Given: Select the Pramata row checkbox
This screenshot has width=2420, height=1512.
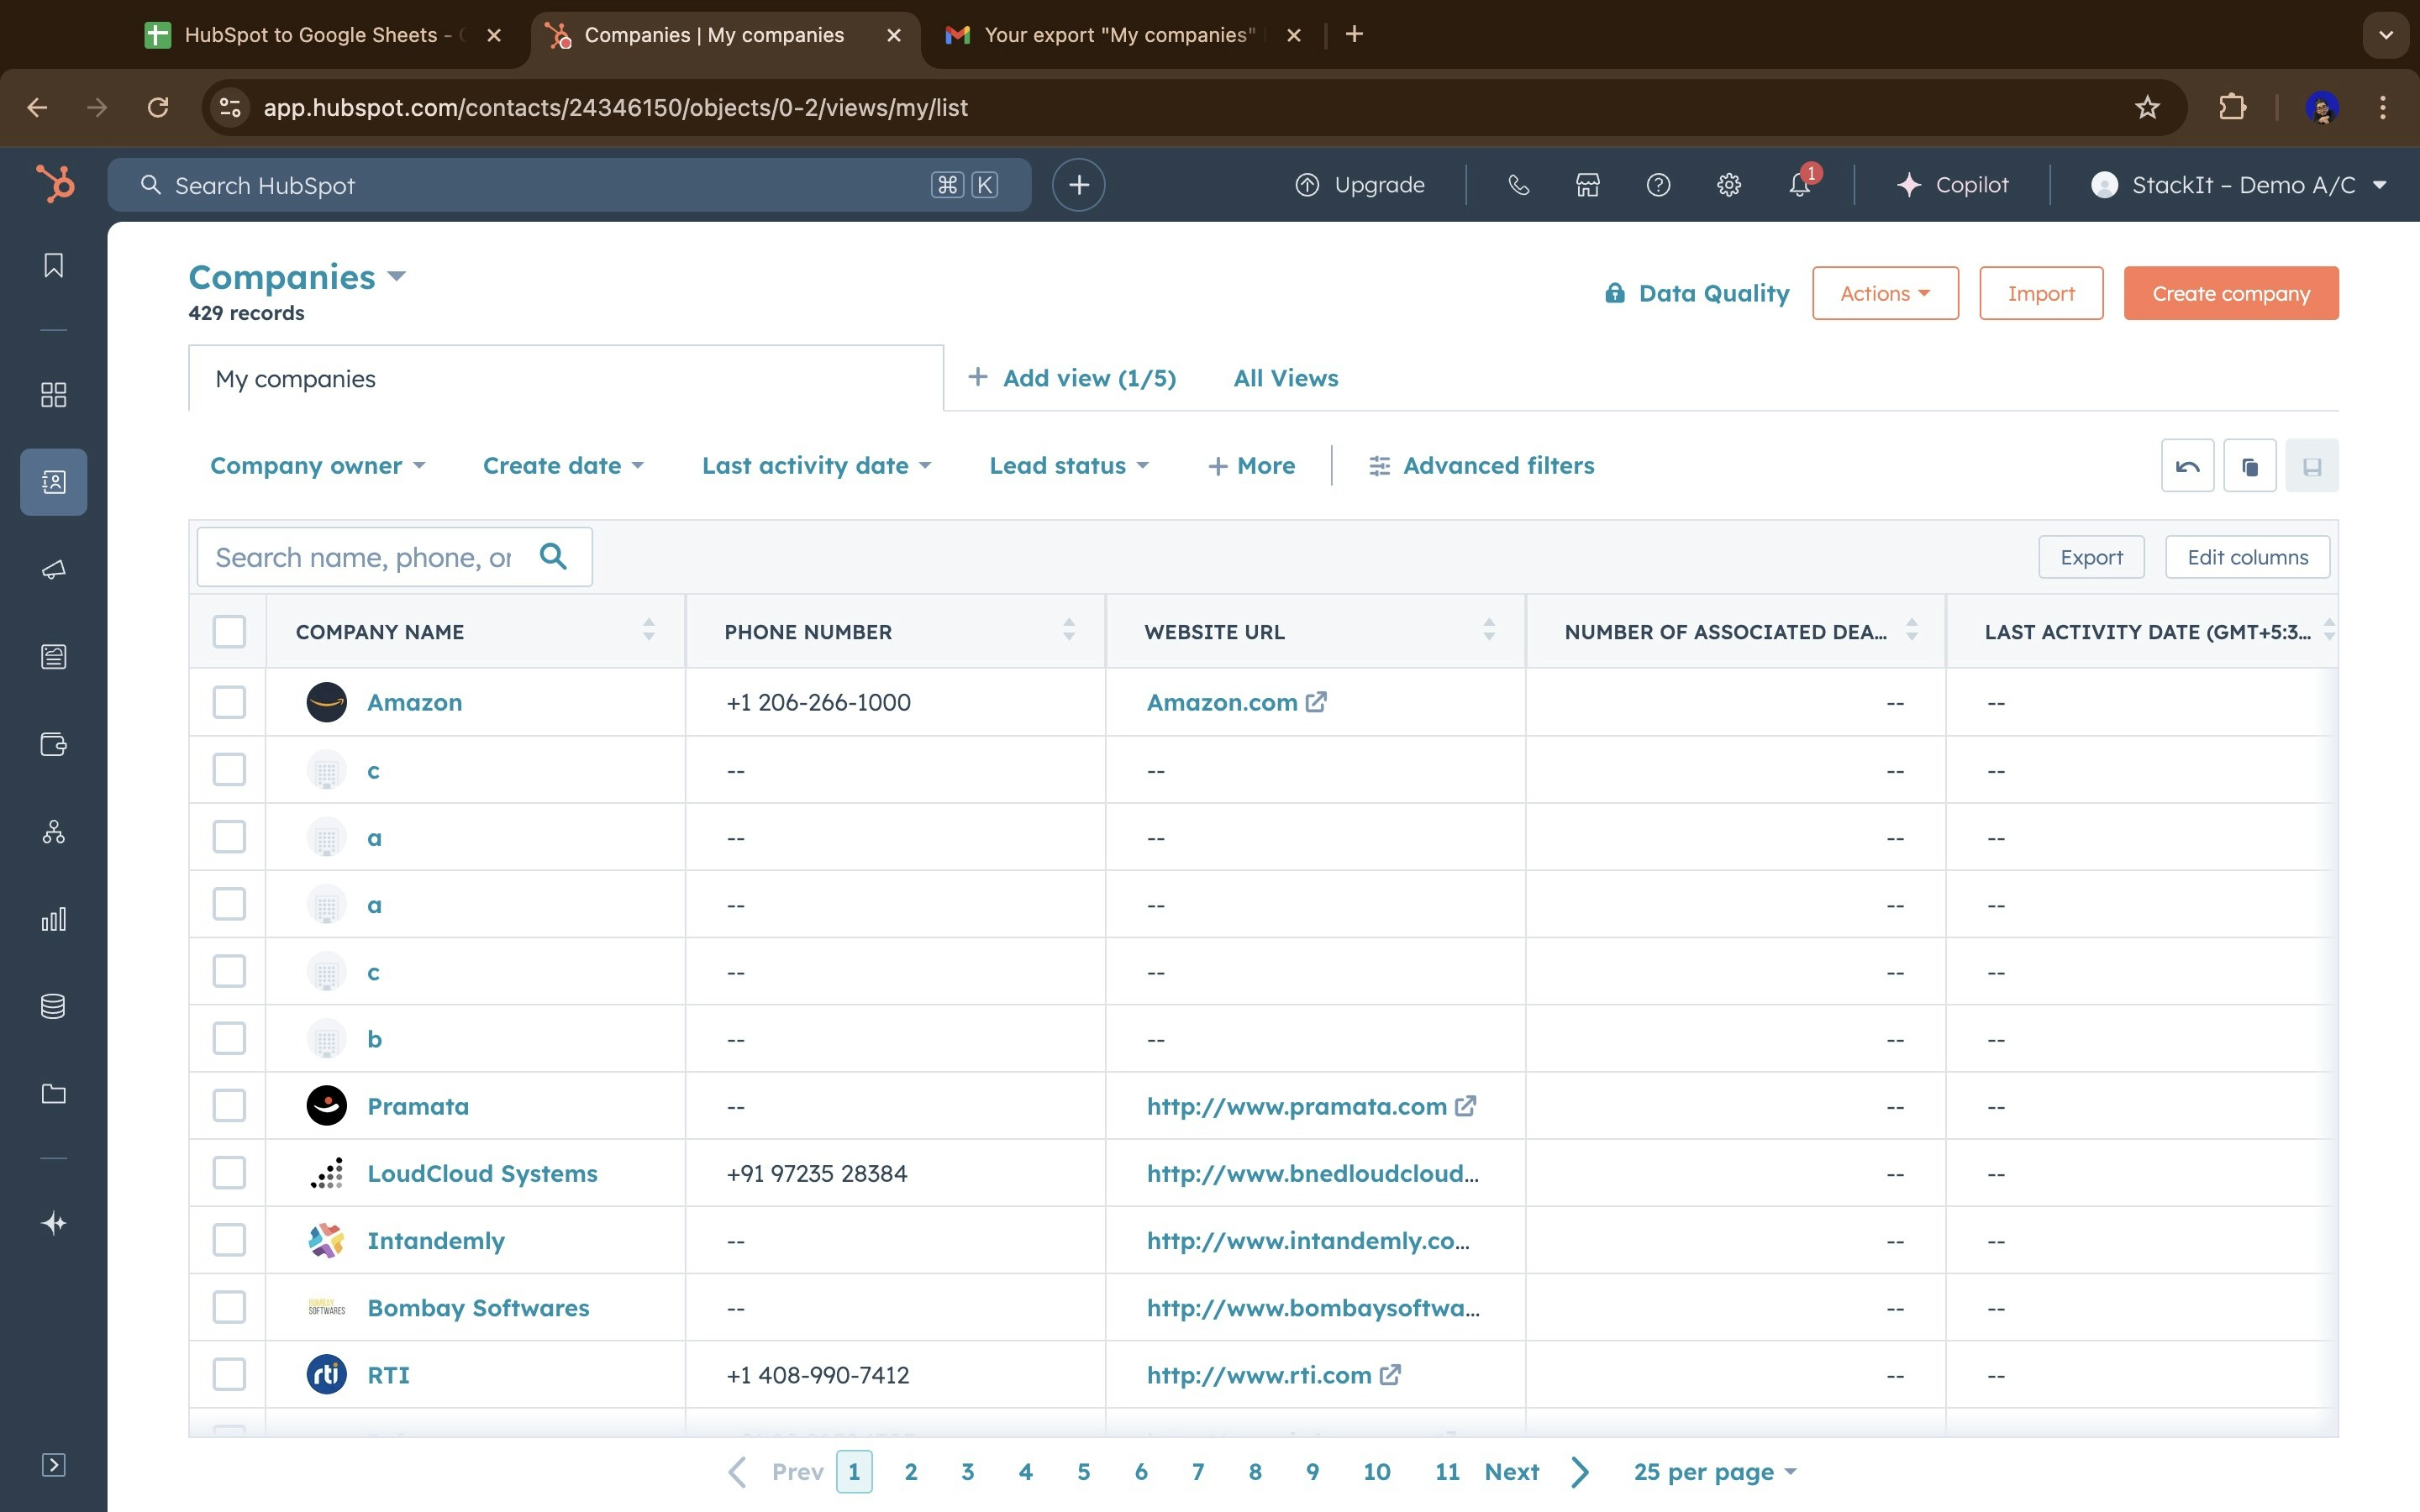Looking at the screenshot, I should 229,1106.
